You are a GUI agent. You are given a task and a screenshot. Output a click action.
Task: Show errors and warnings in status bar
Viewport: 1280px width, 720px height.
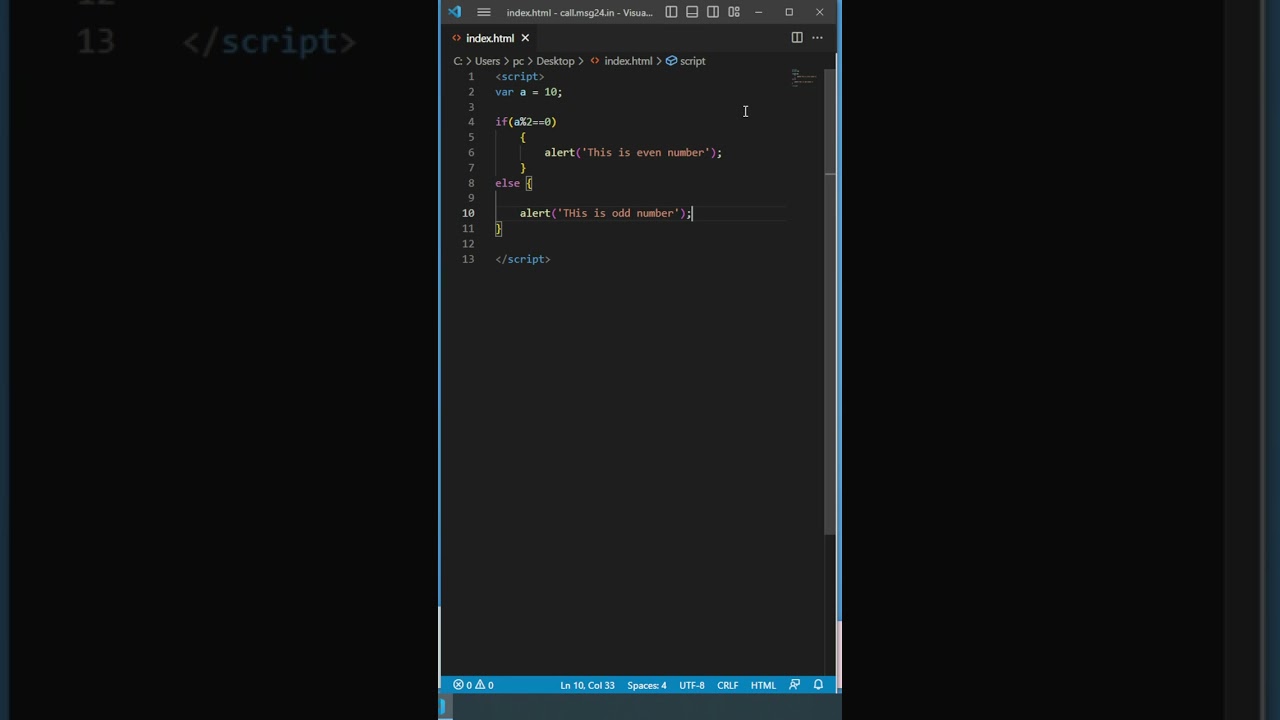click(473, 685)
